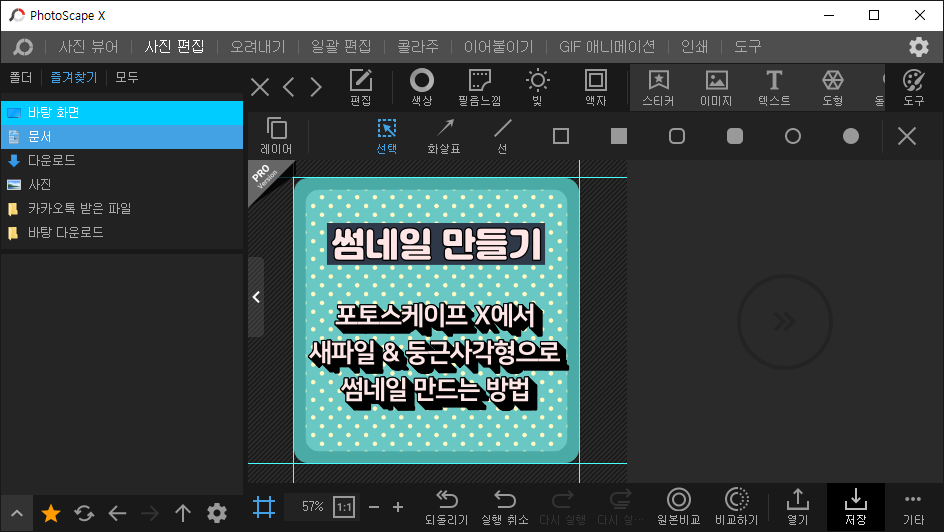Viewport: 944px width, 532px height.
Task: Open the 필름느낌 film effect tool
Action: pyautogui.click(x=479, y=87)
